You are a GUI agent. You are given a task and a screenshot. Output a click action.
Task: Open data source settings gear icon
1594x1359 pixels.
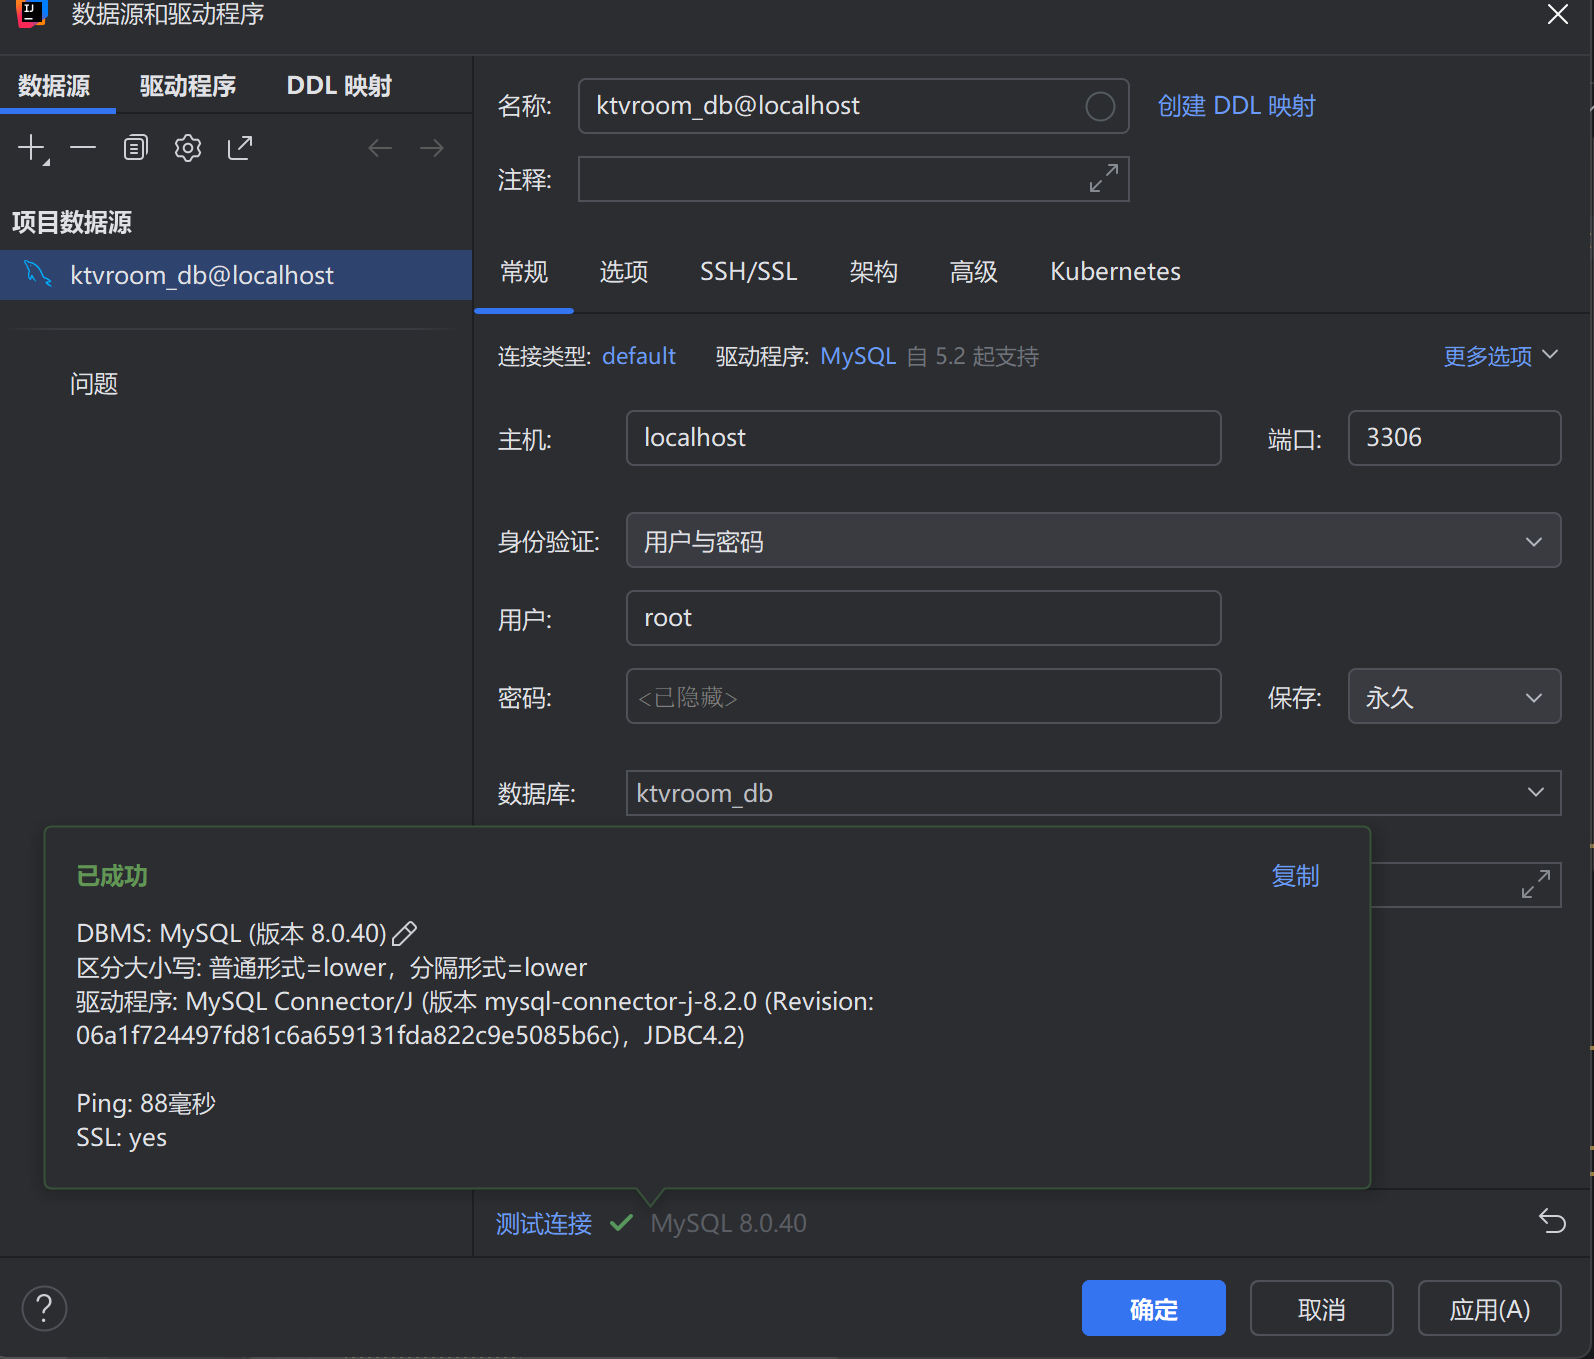pyautogui.click(x=188, y=149)
